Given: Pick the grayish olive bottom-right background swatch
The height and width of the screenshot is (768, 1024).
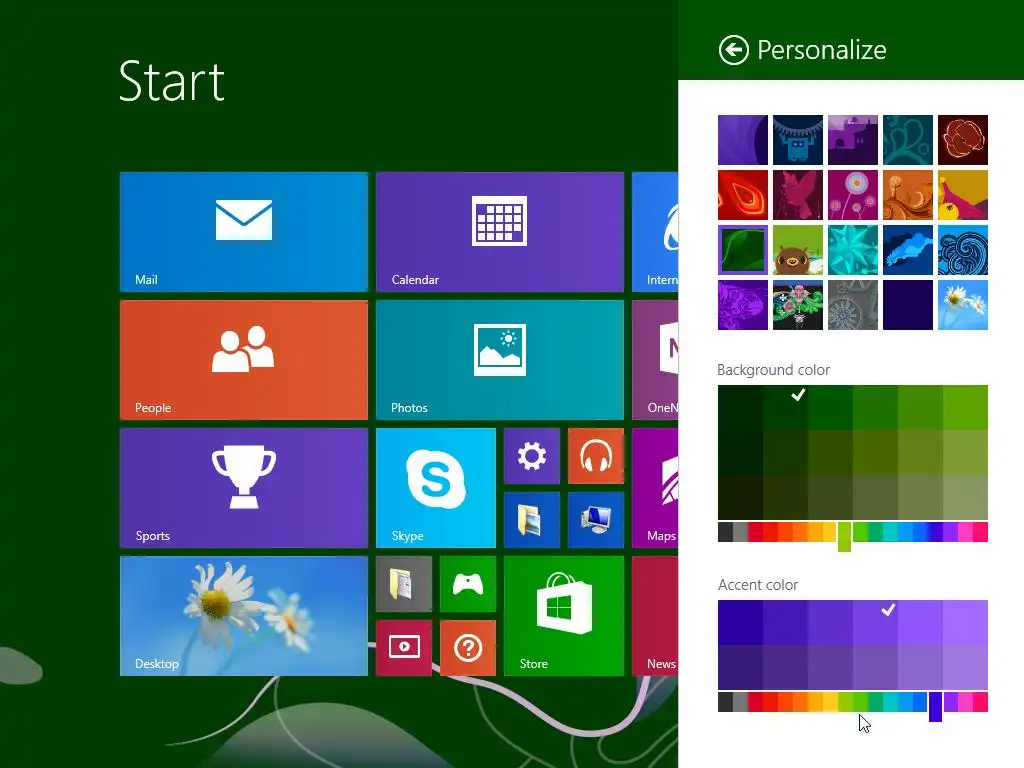Looking at the screenshot, I should (965, 498).
